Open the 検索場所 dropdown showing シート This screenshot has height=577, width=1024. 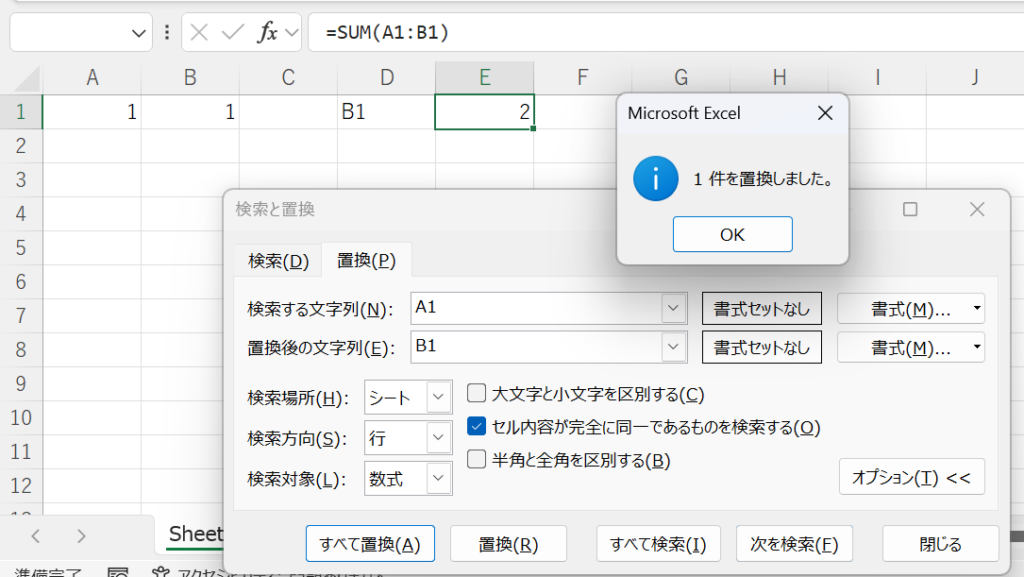(x=438, y=397)
